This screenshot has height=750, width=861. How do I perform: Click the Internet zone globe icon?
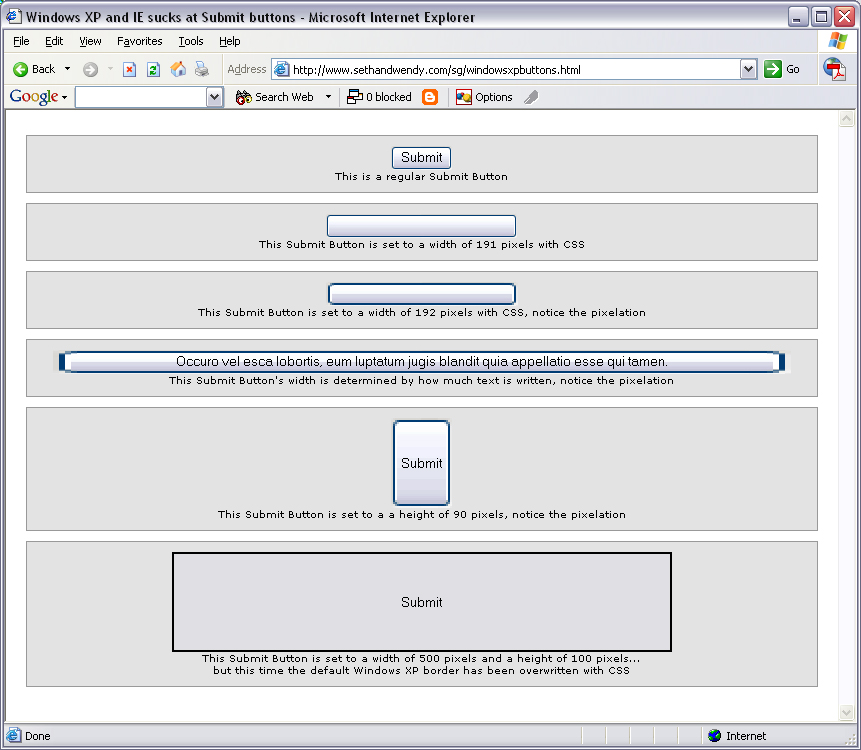[714, 736]
